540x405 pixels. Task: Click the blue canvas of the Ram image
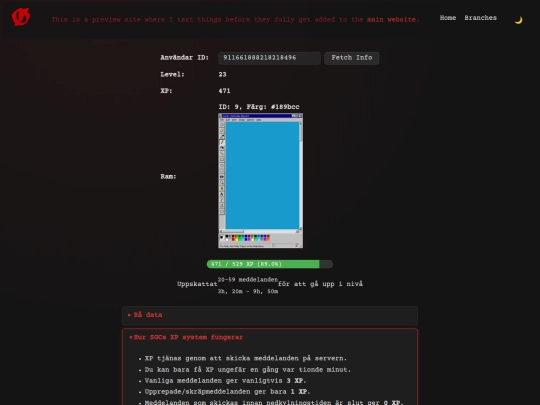coord(262,175)
